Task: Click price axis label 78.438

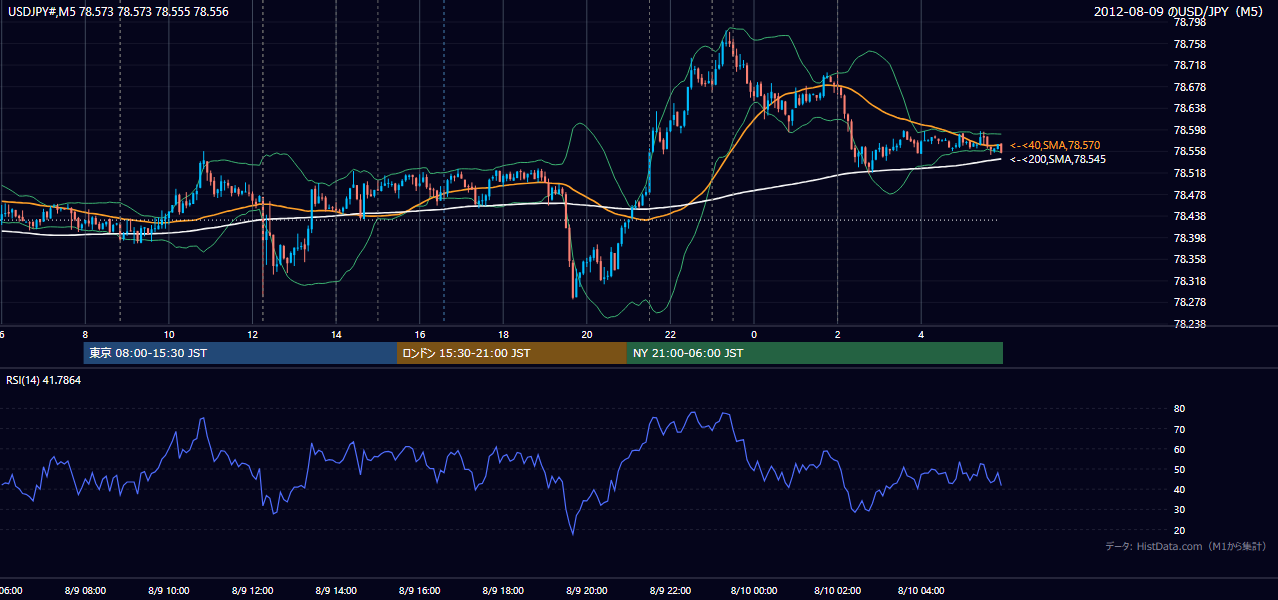Action: [1190, 216]
